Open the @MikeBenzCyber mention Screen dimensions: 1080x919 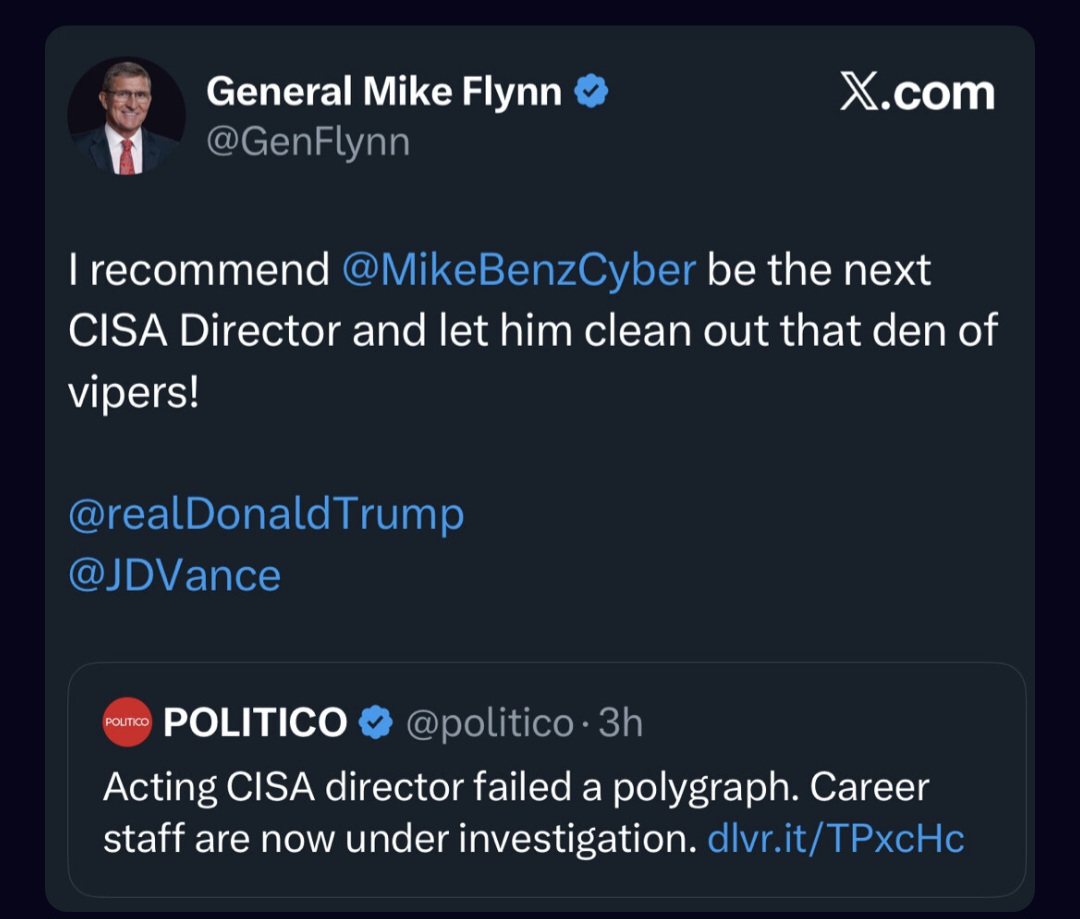pyautogui.click(x=518, y=271)
